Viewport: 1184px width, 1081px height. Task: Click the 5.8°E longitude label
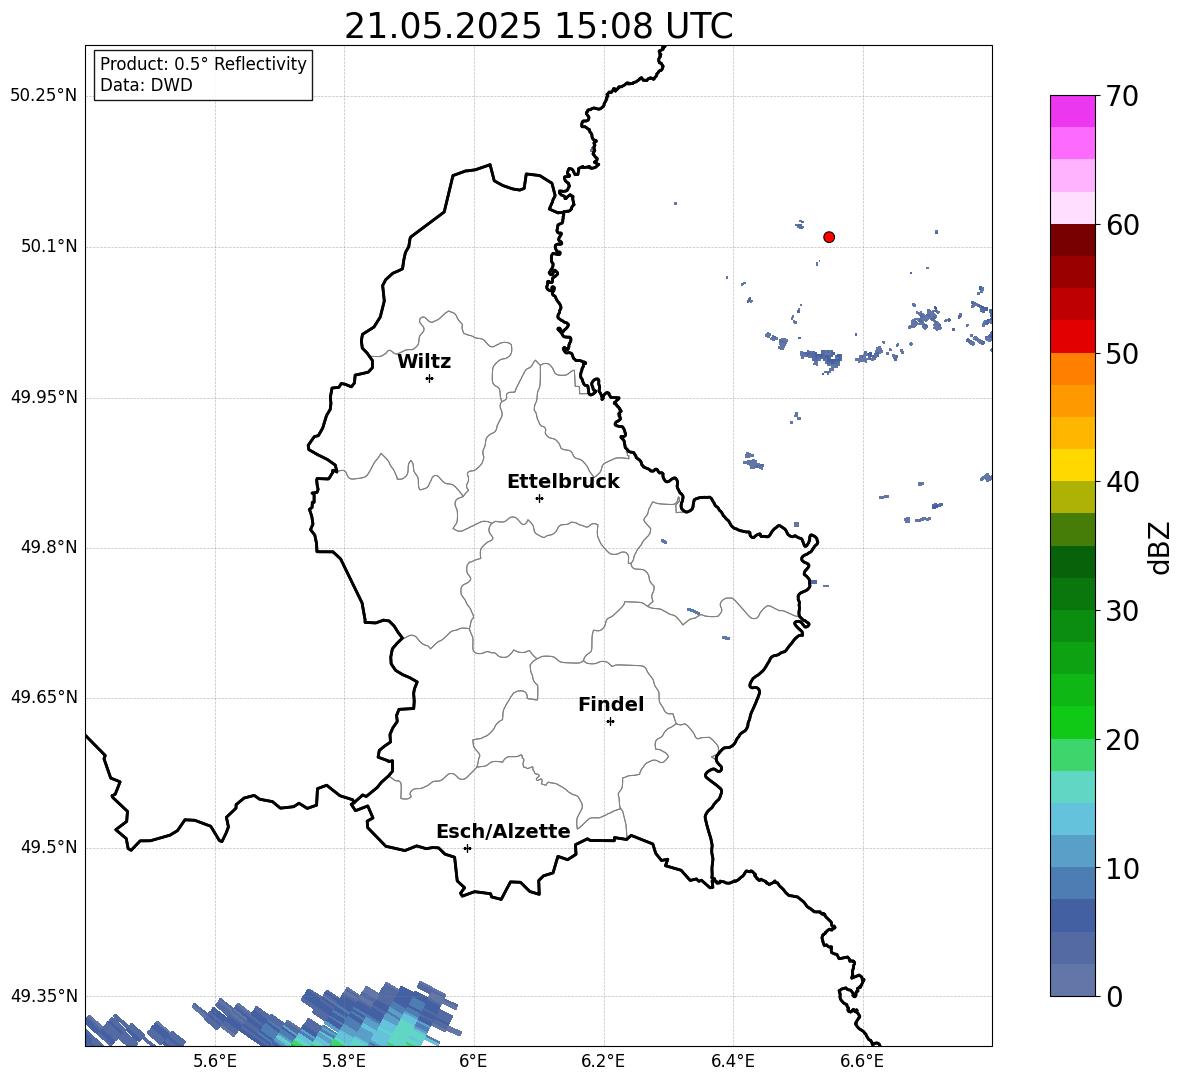344,1061
